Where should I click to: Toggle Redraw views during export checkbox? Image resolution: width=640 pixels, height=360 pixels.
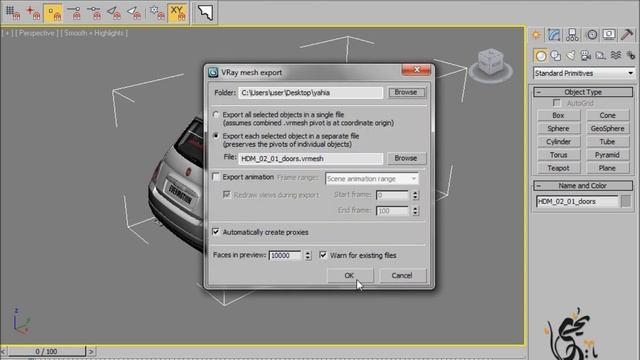tap(227, 195)
